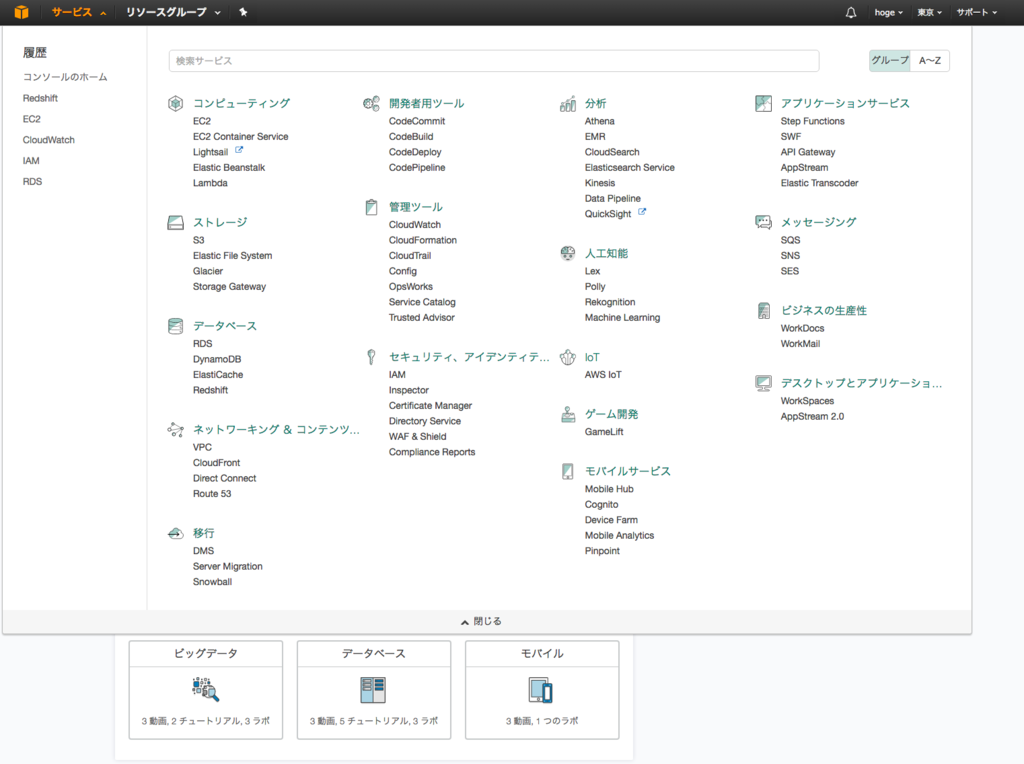This screenshot has height=764, width=1024.
Task: Click the デスクトップ monitor category icon
Action: 763,383
